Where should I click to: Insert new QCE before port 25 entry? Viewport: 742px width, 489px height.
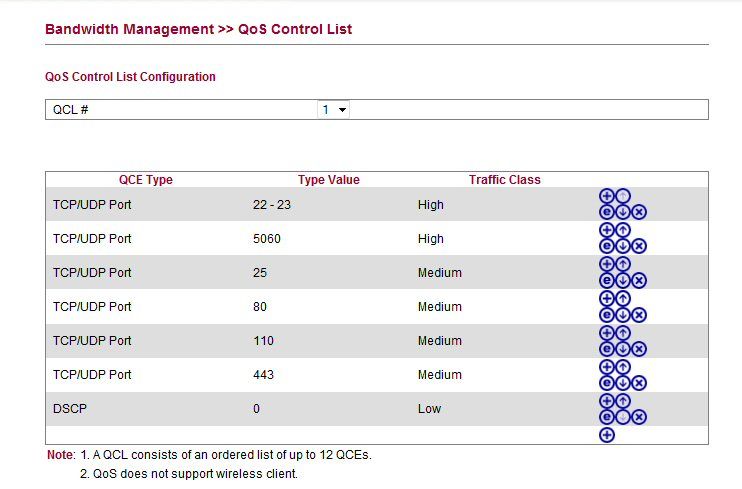(607, 264)
